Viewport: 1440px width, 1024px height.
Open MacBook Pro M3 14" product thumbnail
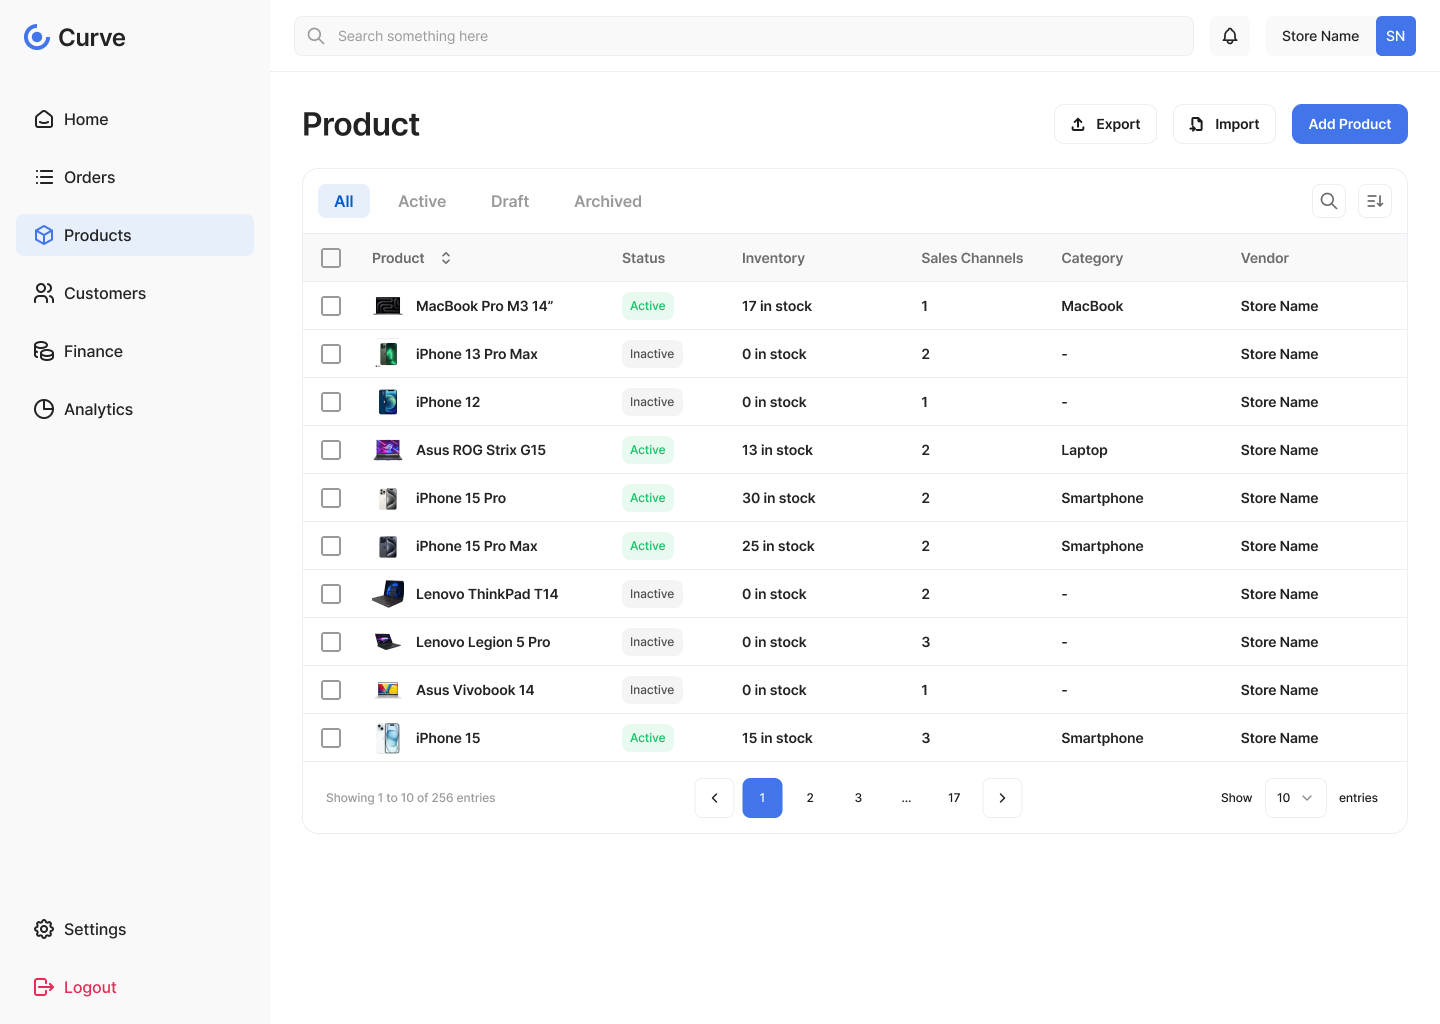388,306
